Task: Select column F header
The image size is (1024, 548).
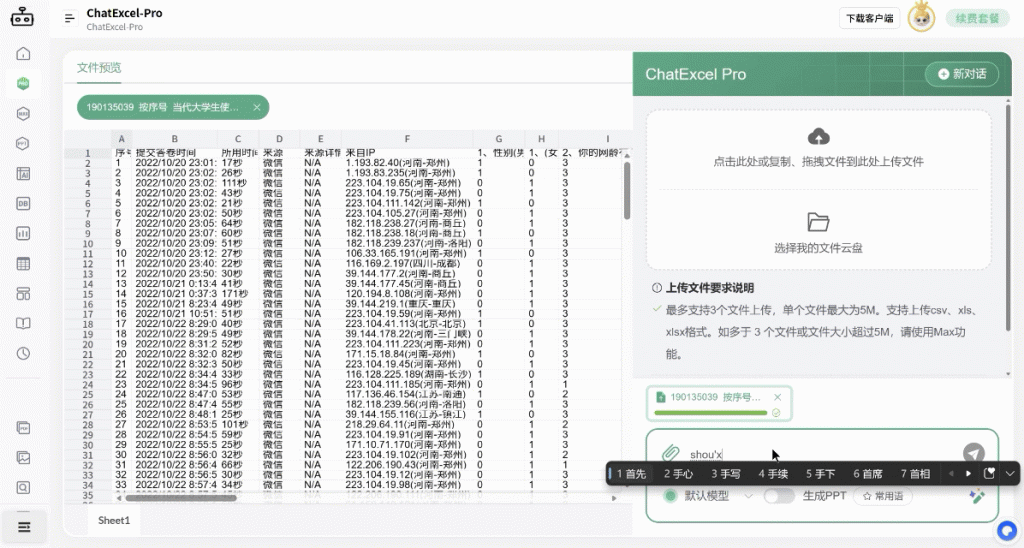Action: (407, 138)
